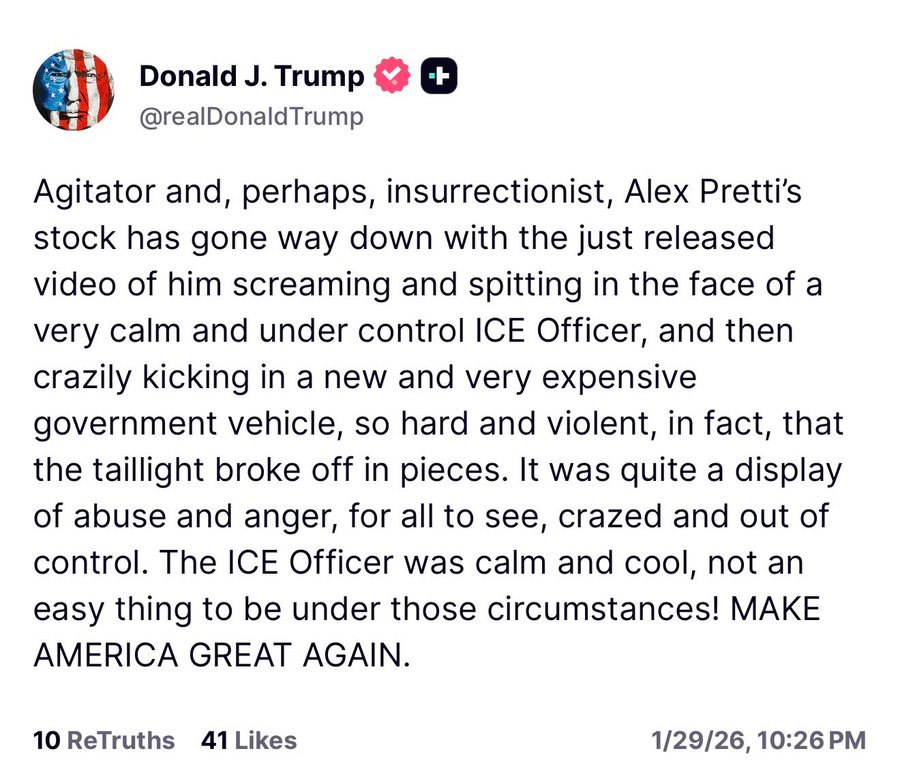900x779 pixels.
Task: Click the closing MAKE AMERICA GREAT AGAIN text
Action: tap(222, 654)
